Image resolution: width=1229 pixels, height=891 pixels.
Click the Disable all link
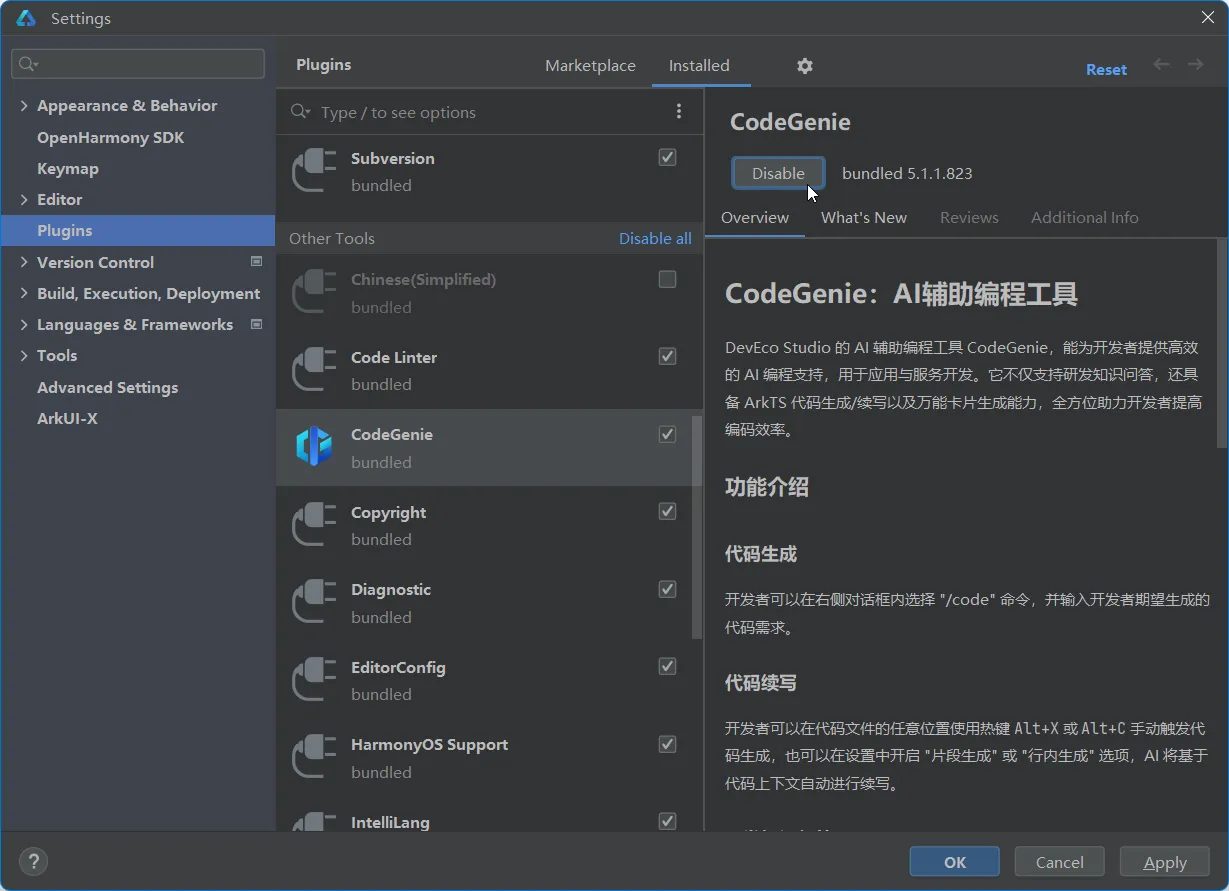(x=655, y=239)
